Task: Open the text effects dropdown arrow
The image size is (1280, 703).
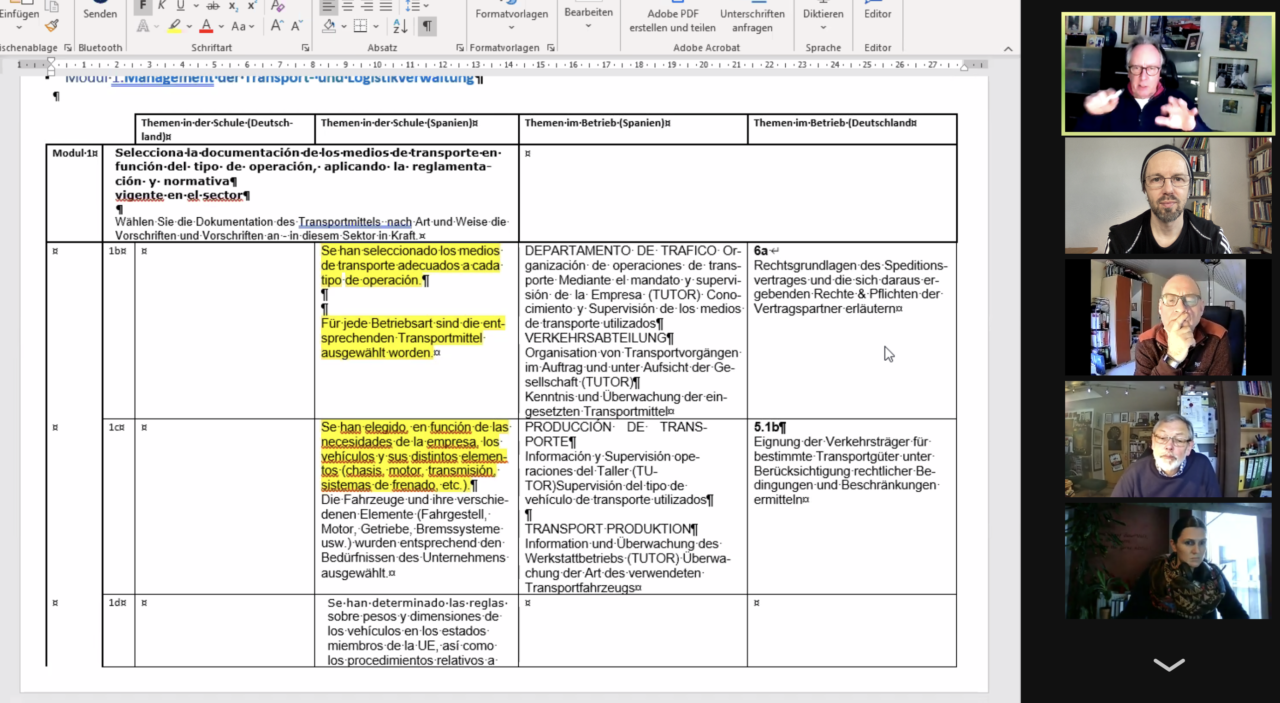Action: pyautogui.click(x=157, y=26)
